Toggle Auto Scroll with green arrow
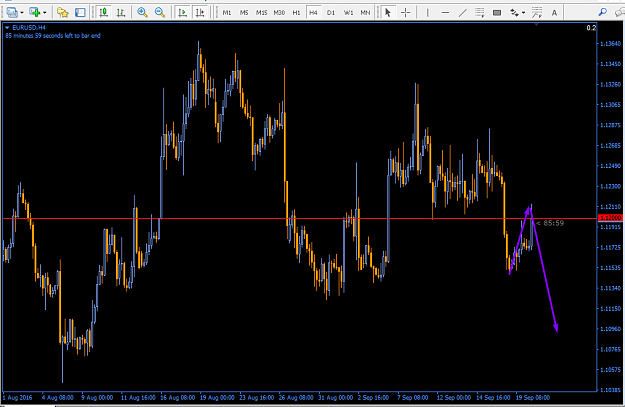Viewport: 625px width, 407px height. 183,13
